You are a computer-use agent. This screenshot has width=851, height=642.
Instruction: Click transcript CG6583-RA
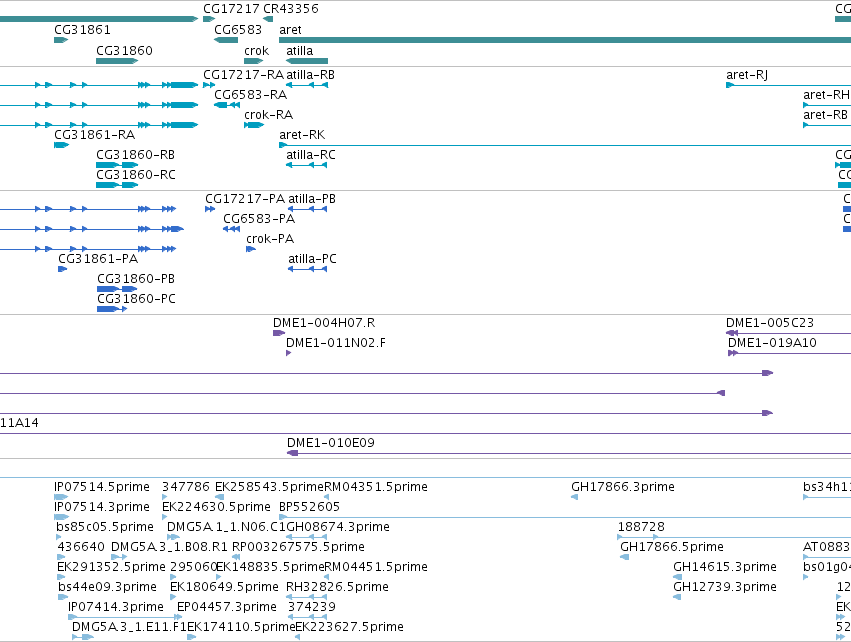(227, 105)
